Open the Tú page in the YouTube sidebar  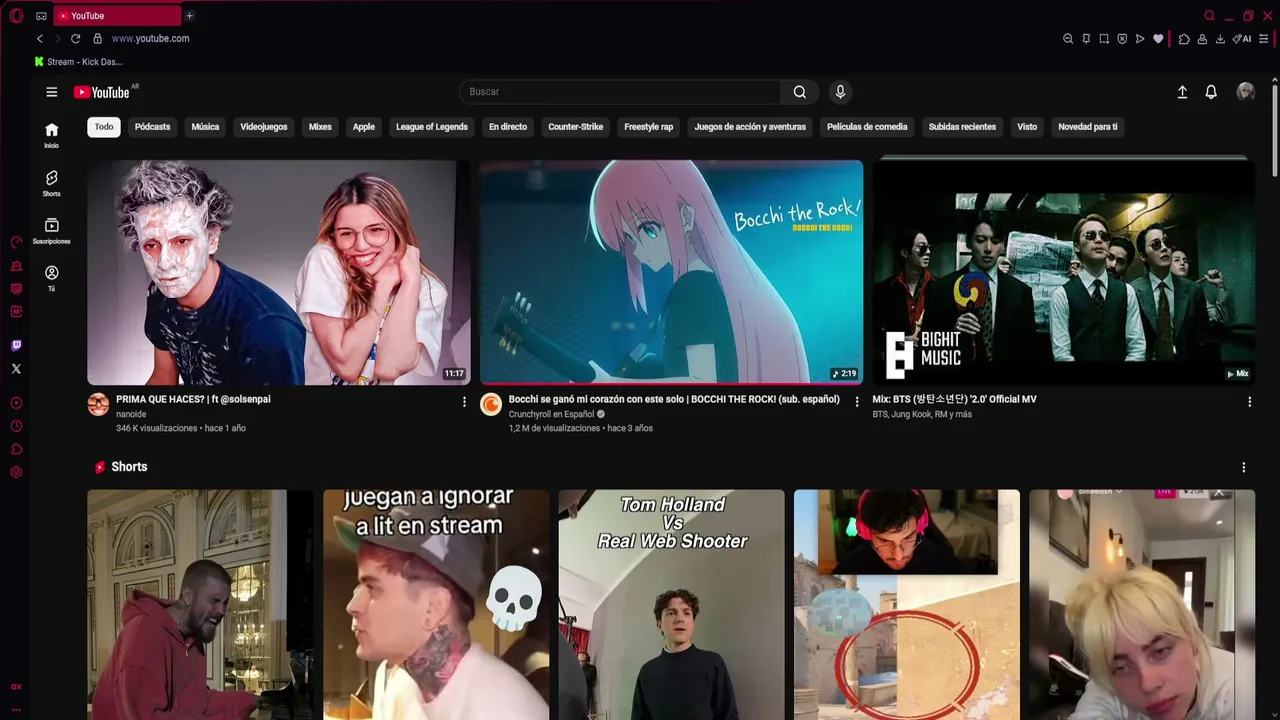click(52, 279)
